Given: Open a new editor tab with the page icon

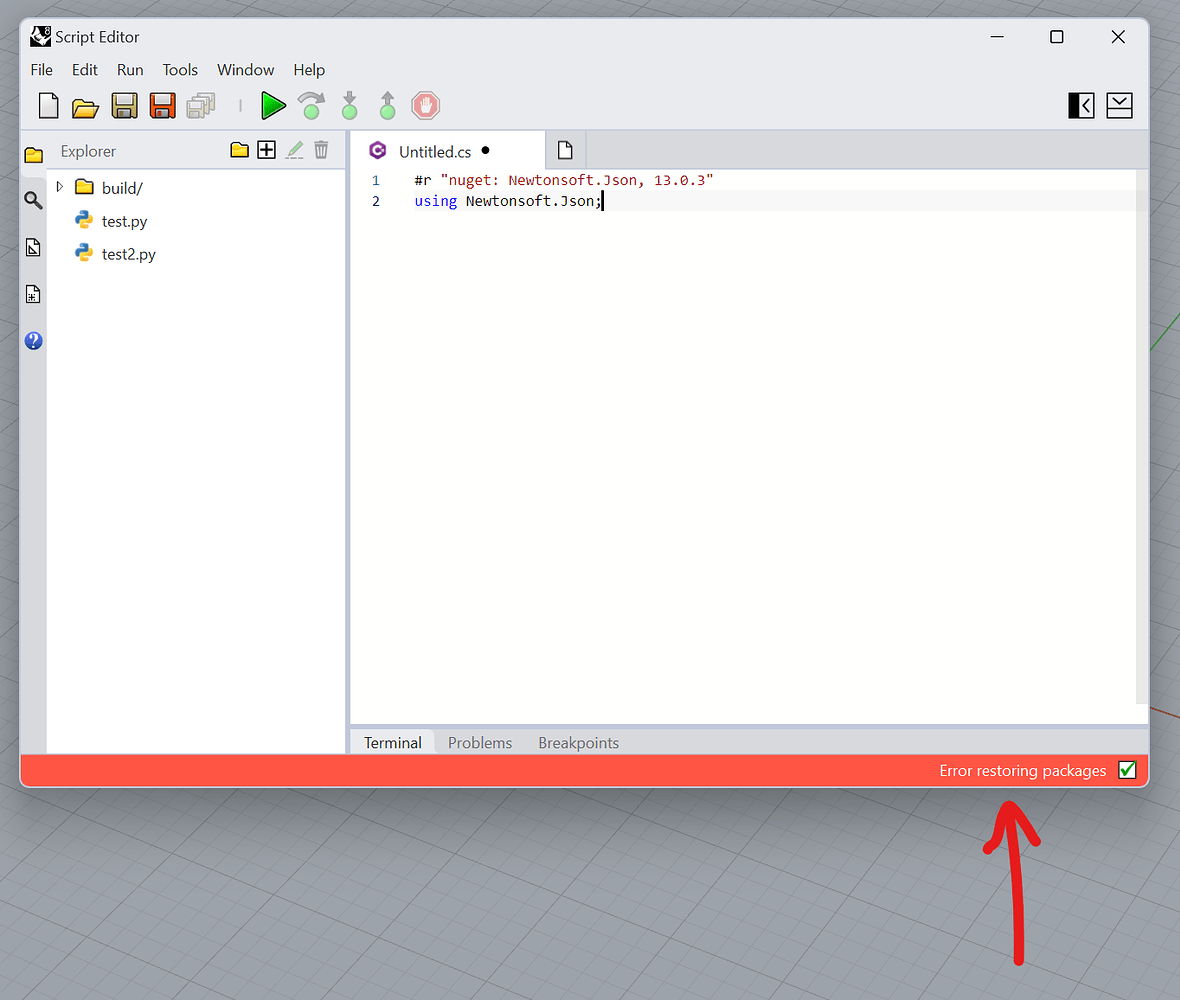Looking at the screenshot, I should pyautogui.click(x=565, y=148).
